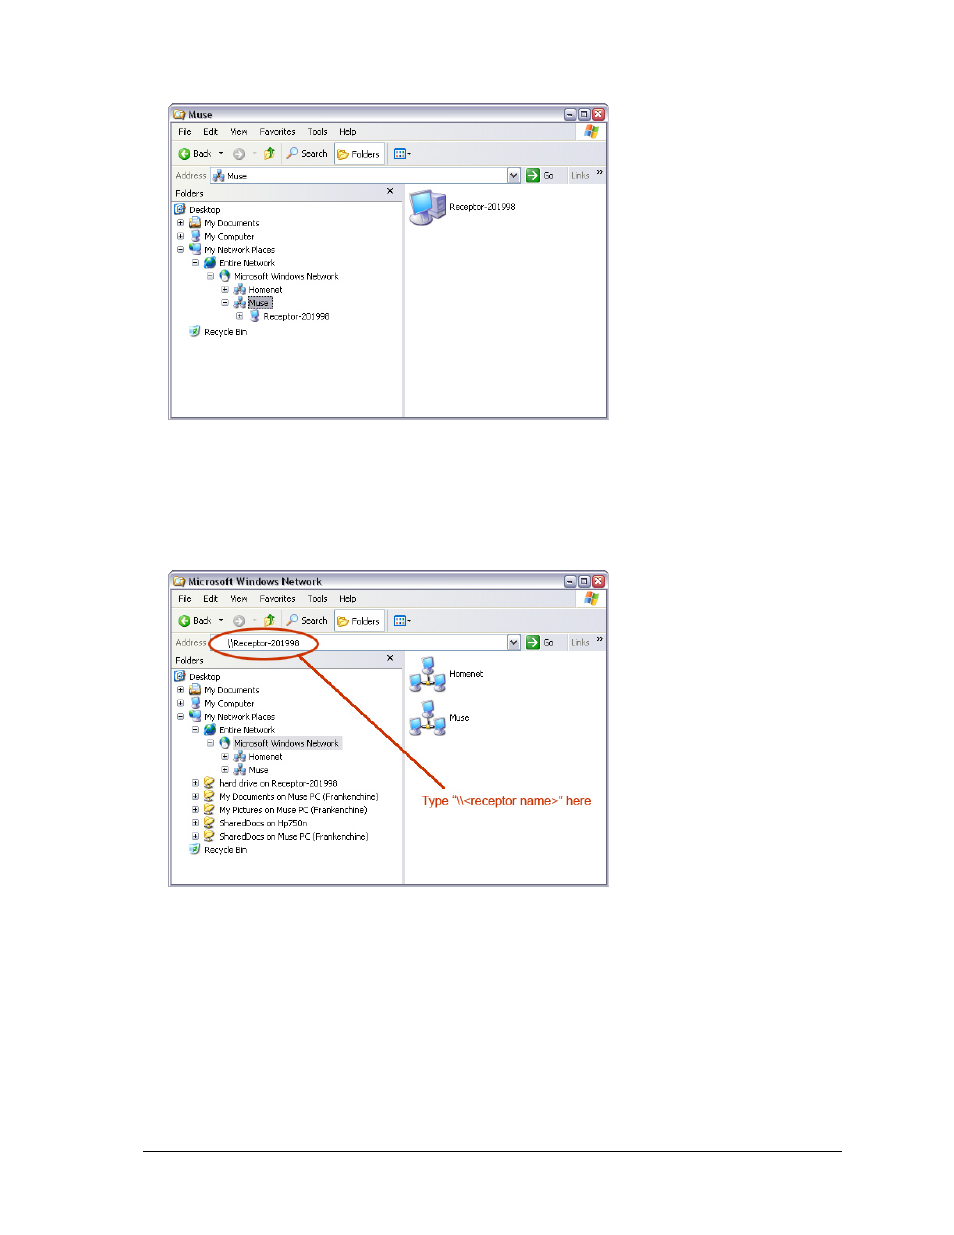The height and width of the screenshot is (1235, 954).
Task: Open address dropdown in Microsoft Windows Network window
Action: pos(514,643)
